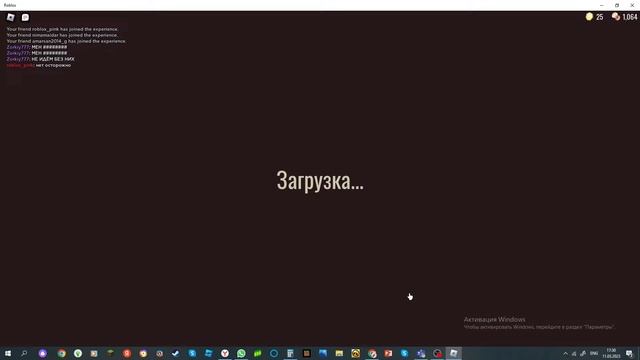640x360 pixels.
Task: Click the currency counter showing 1,064
Action: click(x=624, y=17)
